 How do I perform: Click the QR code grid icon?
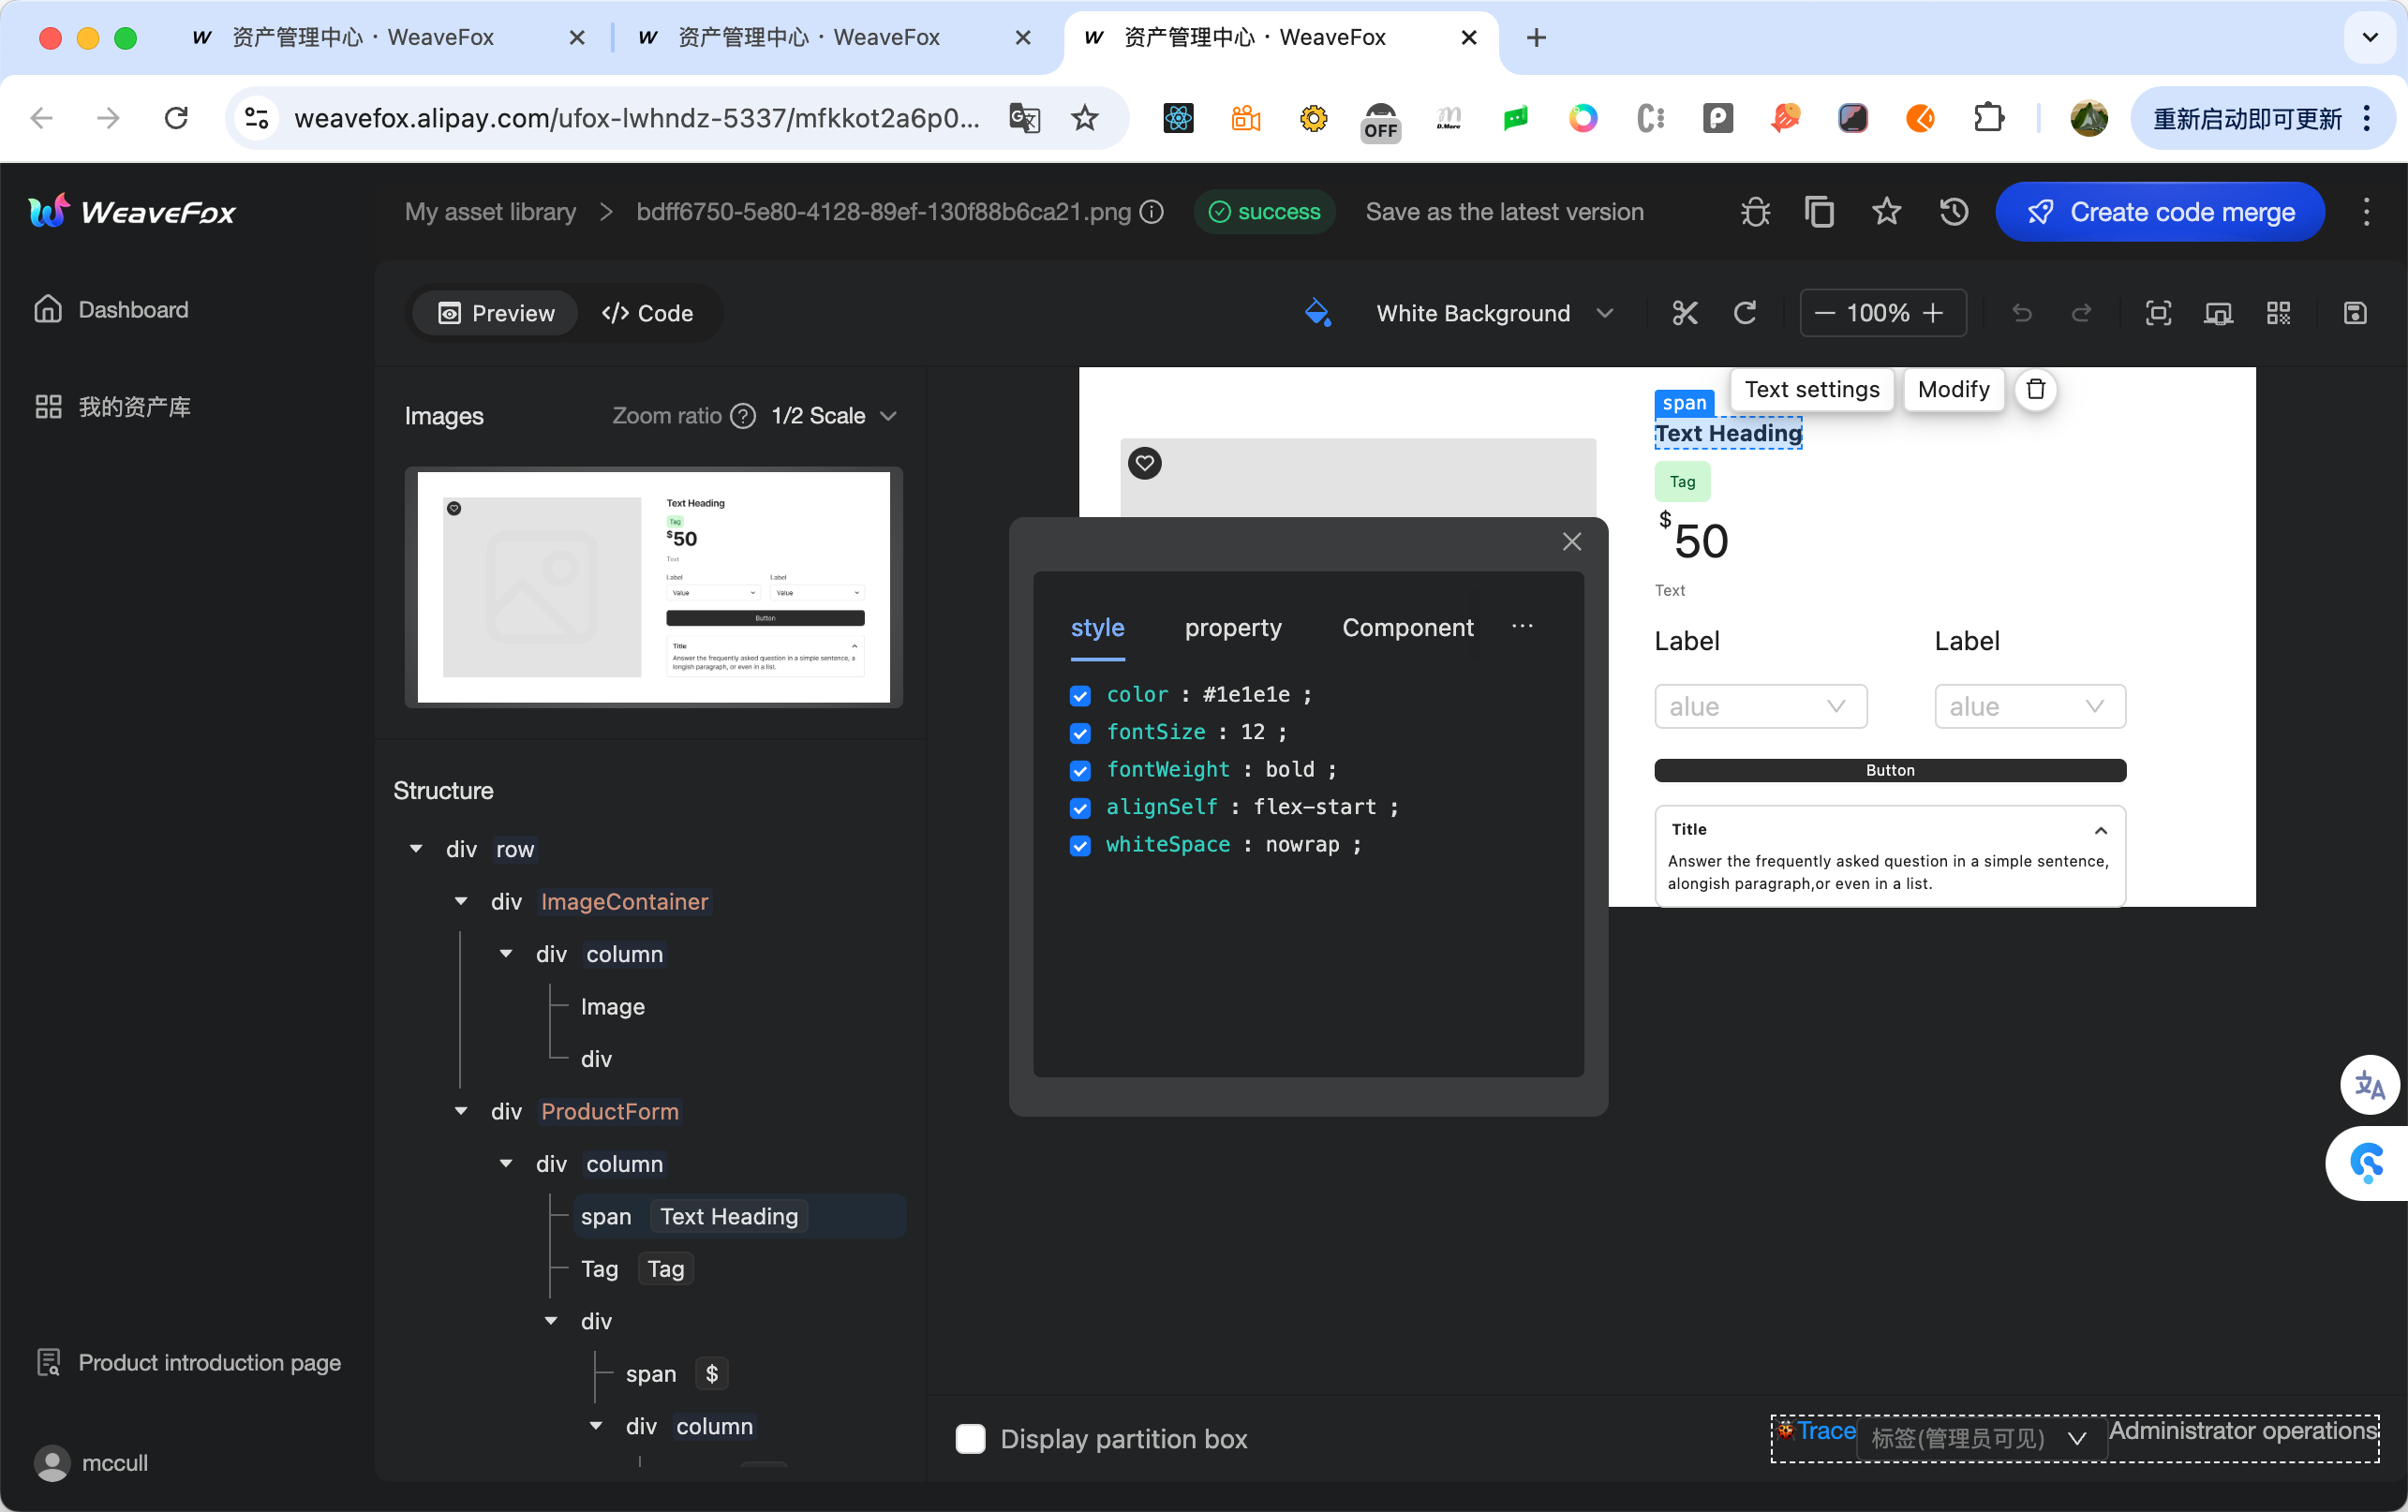point(2278,313)
